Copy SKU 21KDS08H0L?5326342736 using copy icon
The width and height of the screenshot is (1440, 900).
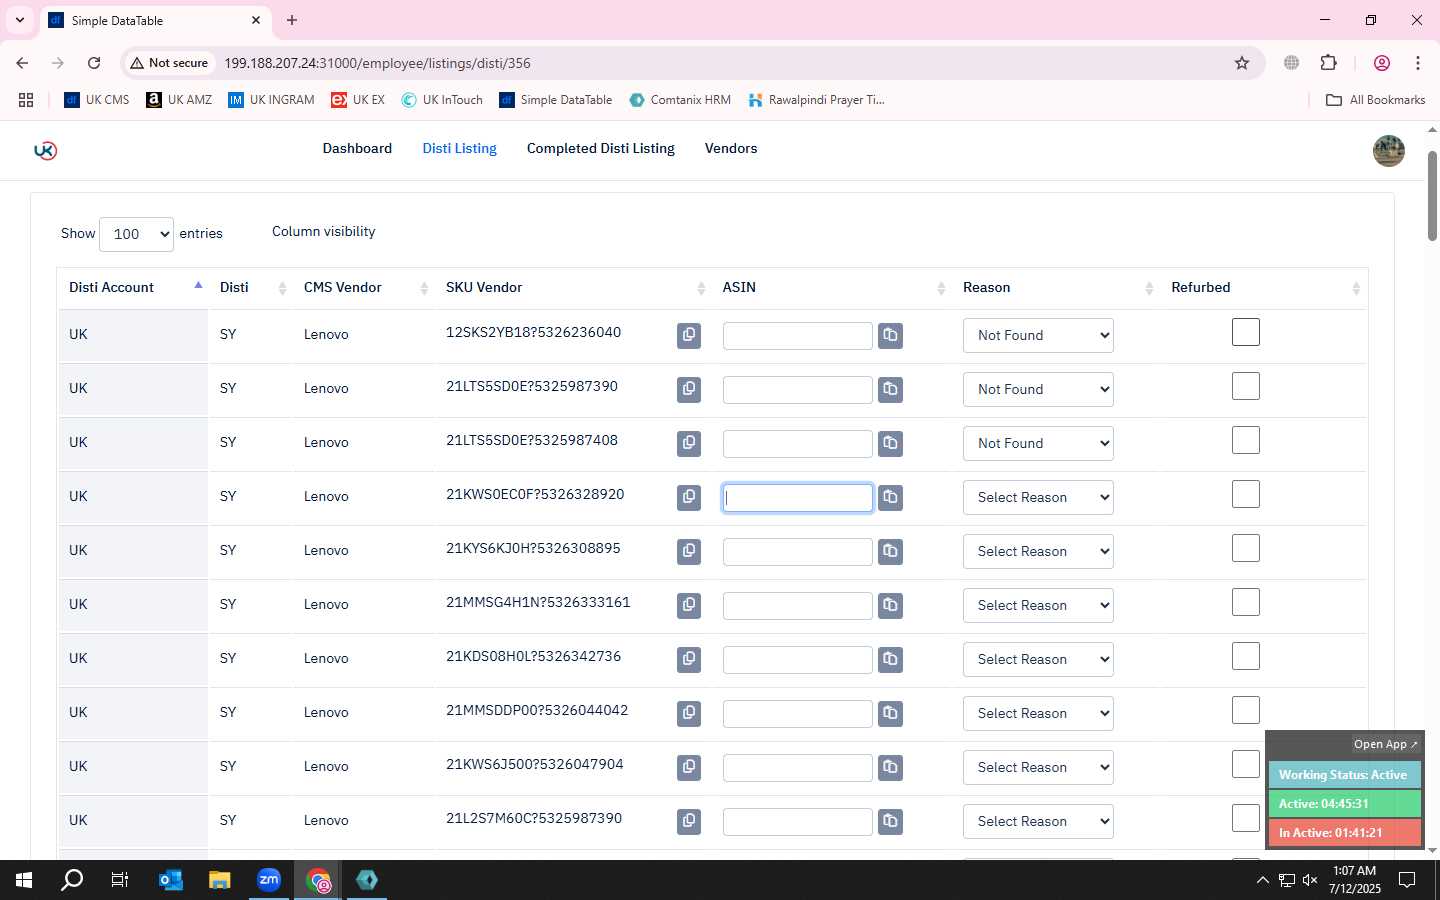[689, 660]
